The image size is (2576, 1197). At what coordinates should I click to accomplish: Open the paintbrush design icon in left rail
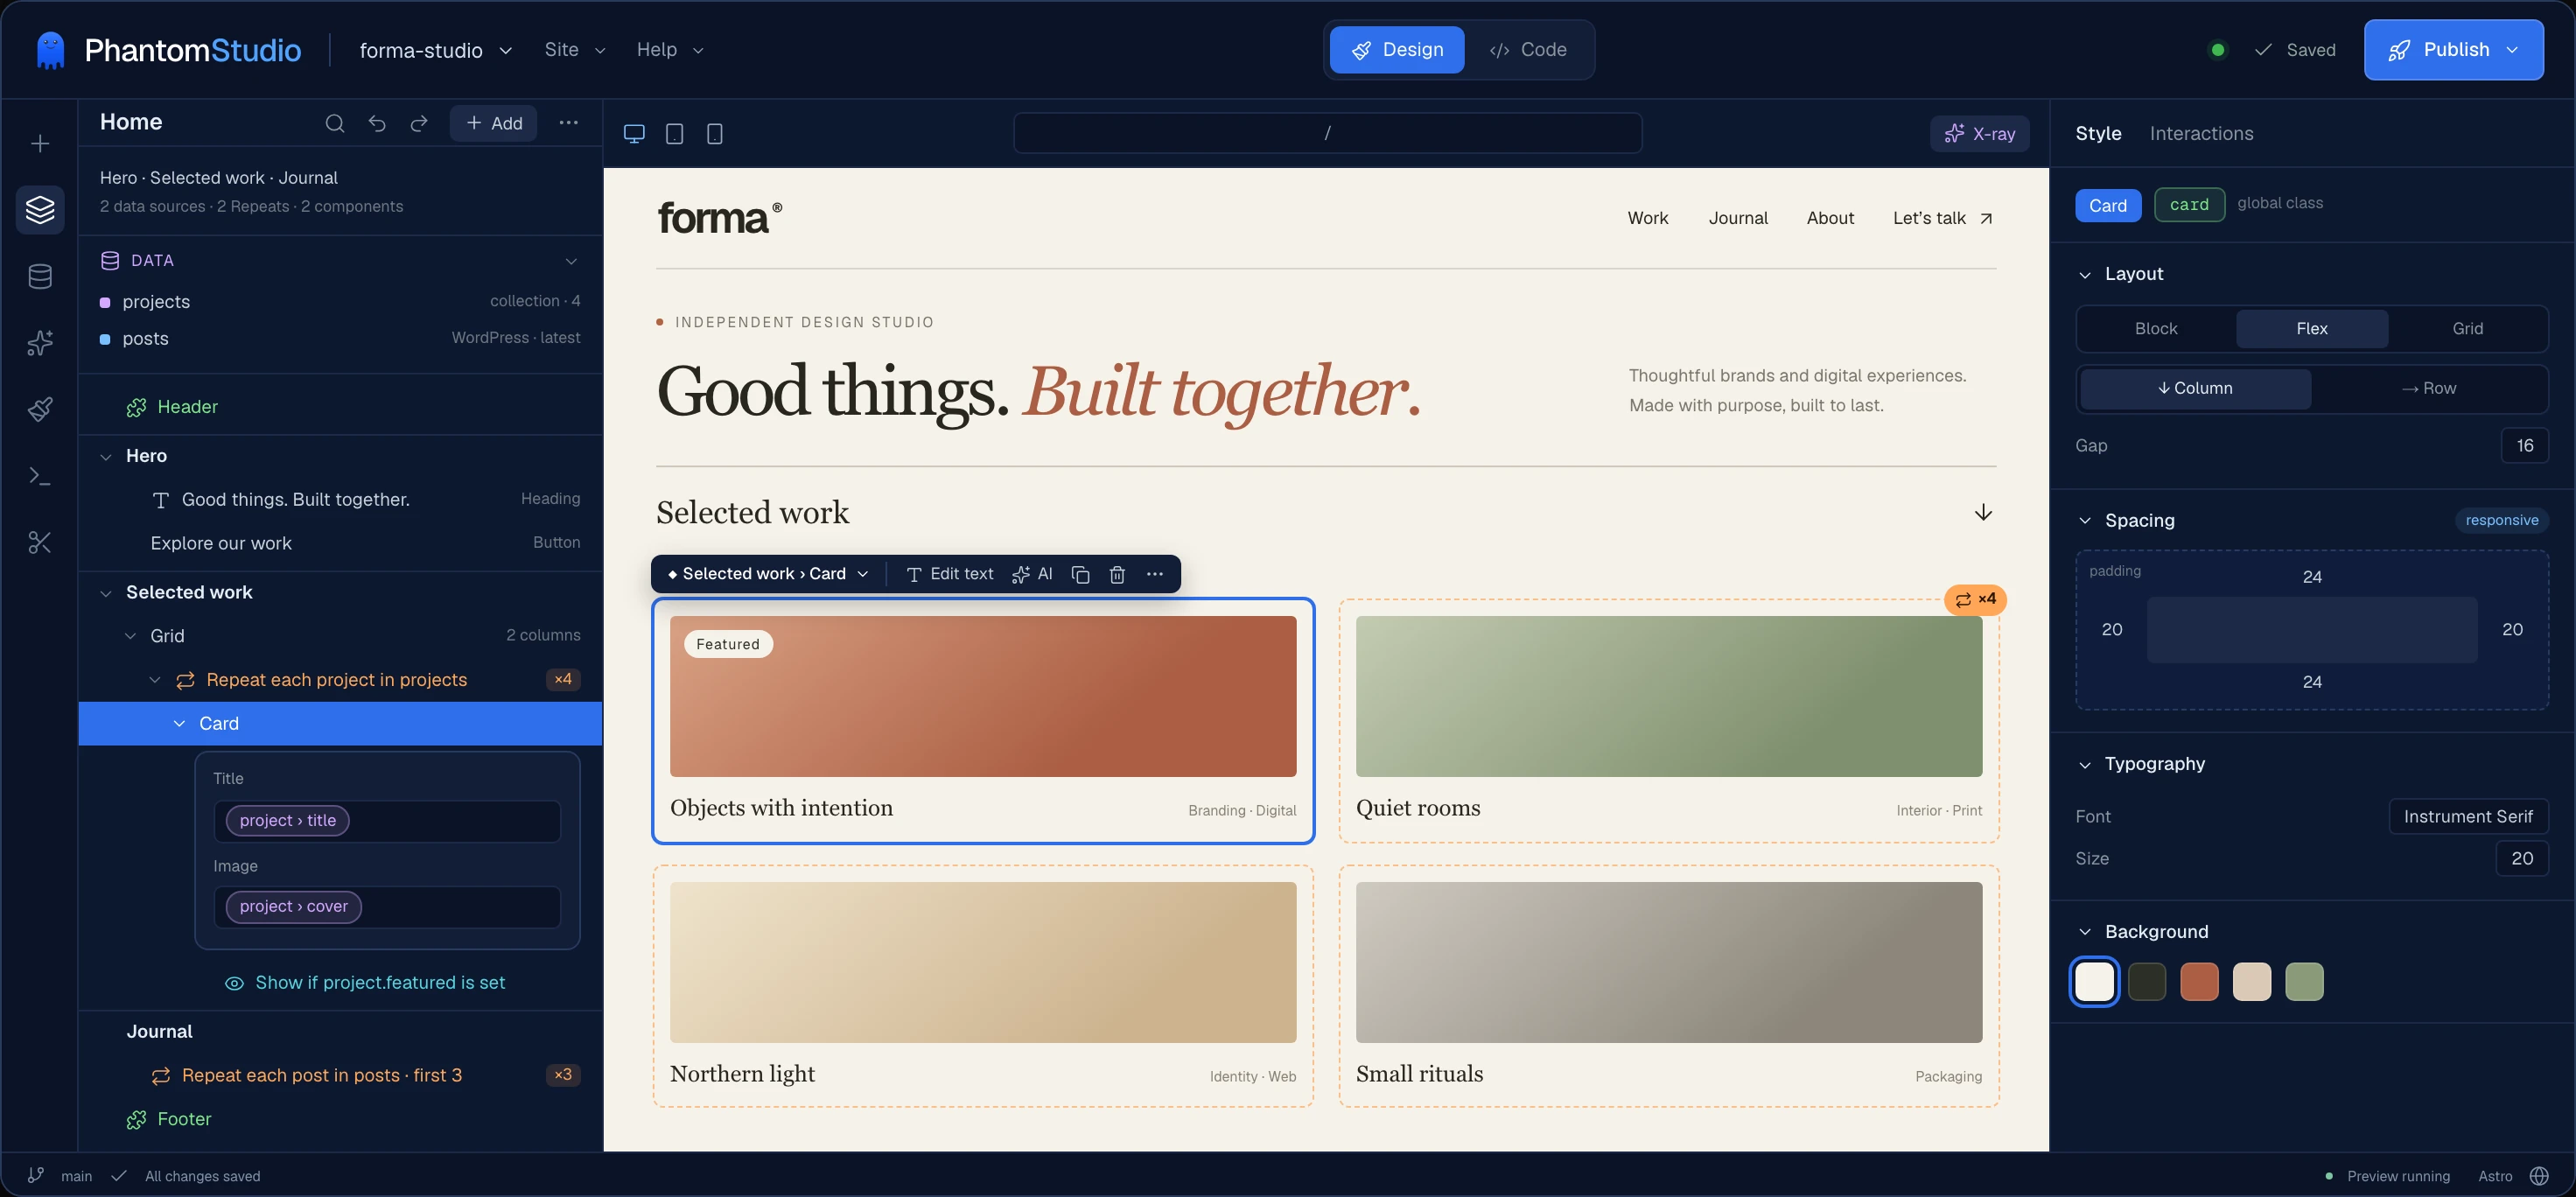40,409
